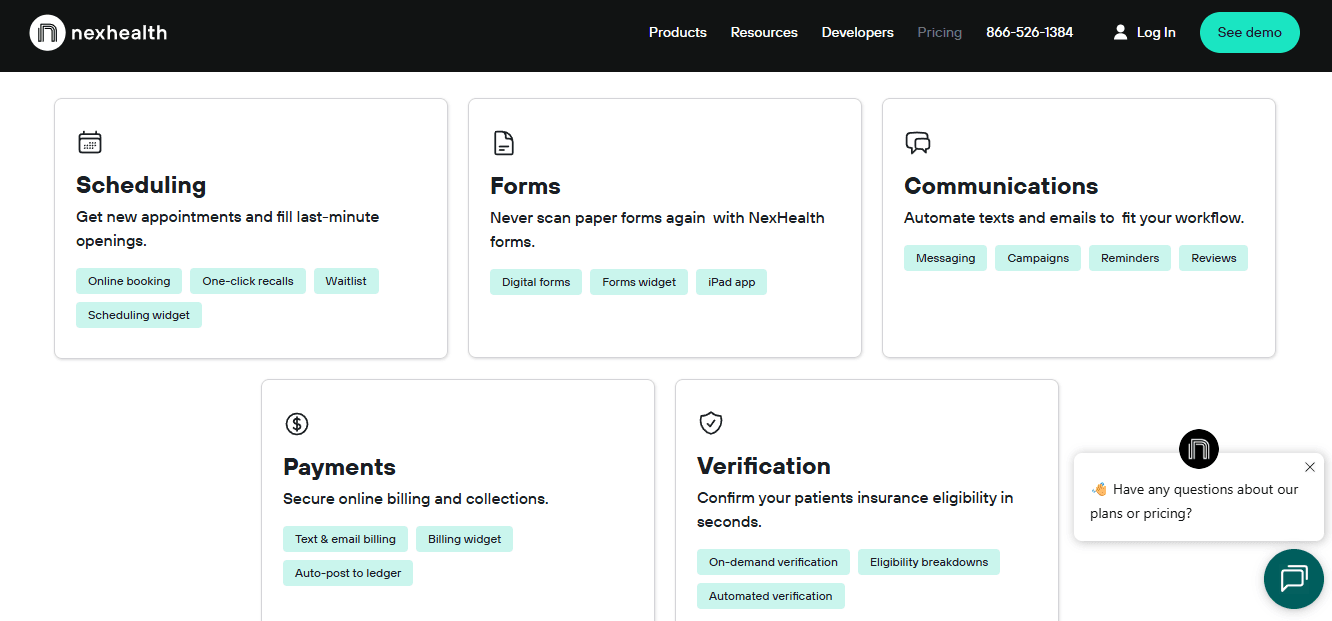Click "Automate texts and emails" description
The height and width of the screenshot is (621, 1332).
click(x=1074, y=218)
